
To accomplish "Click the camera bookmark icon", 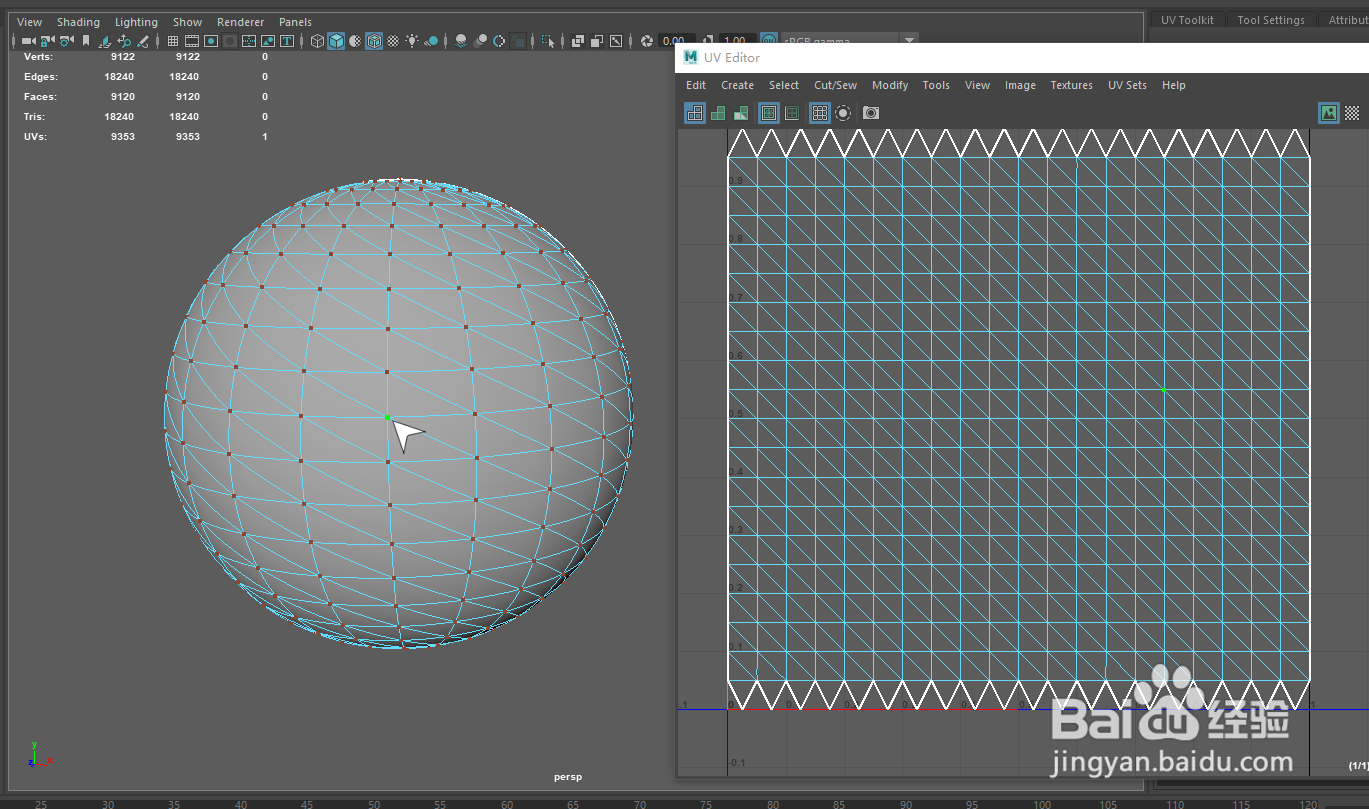I will 86,41.
